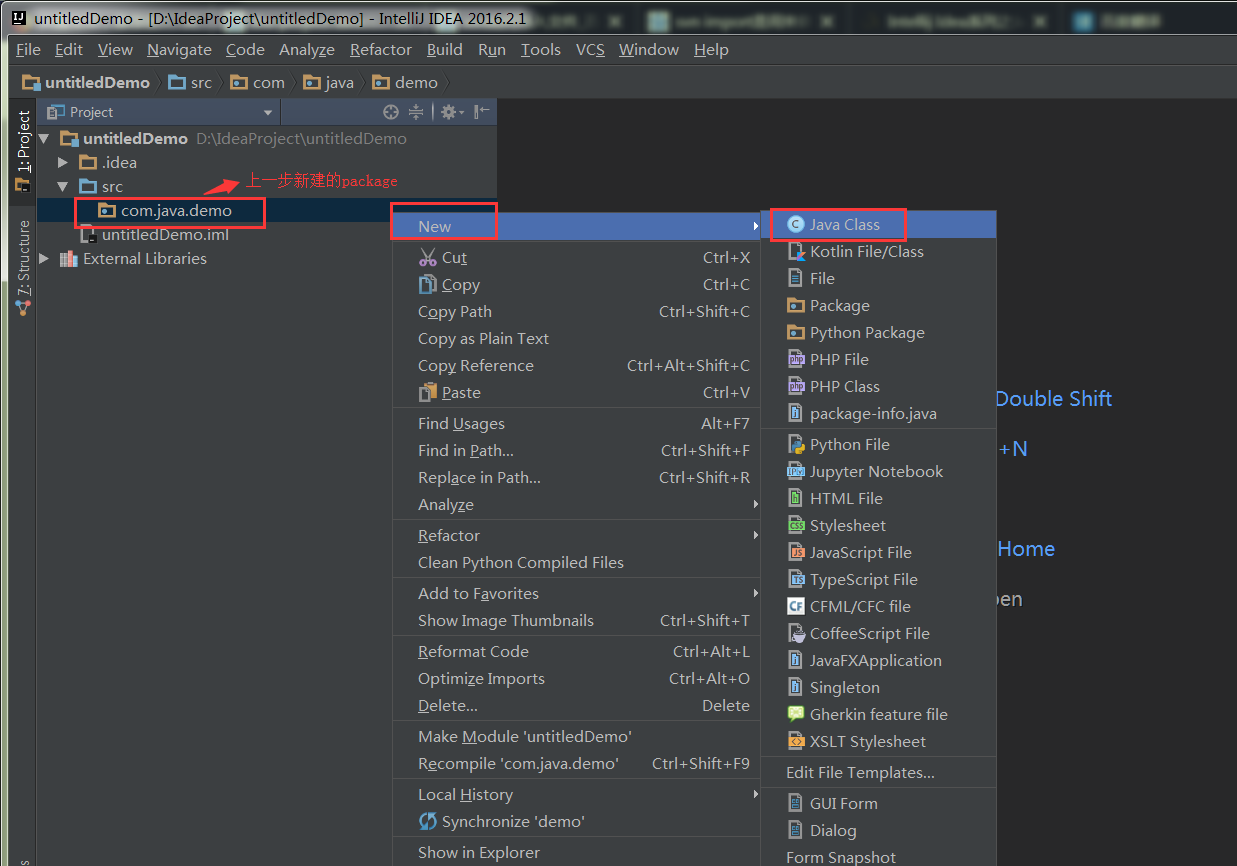Hide the Project tool window
This screenshot has width=1237, height=866.
[x=482, y=112]
